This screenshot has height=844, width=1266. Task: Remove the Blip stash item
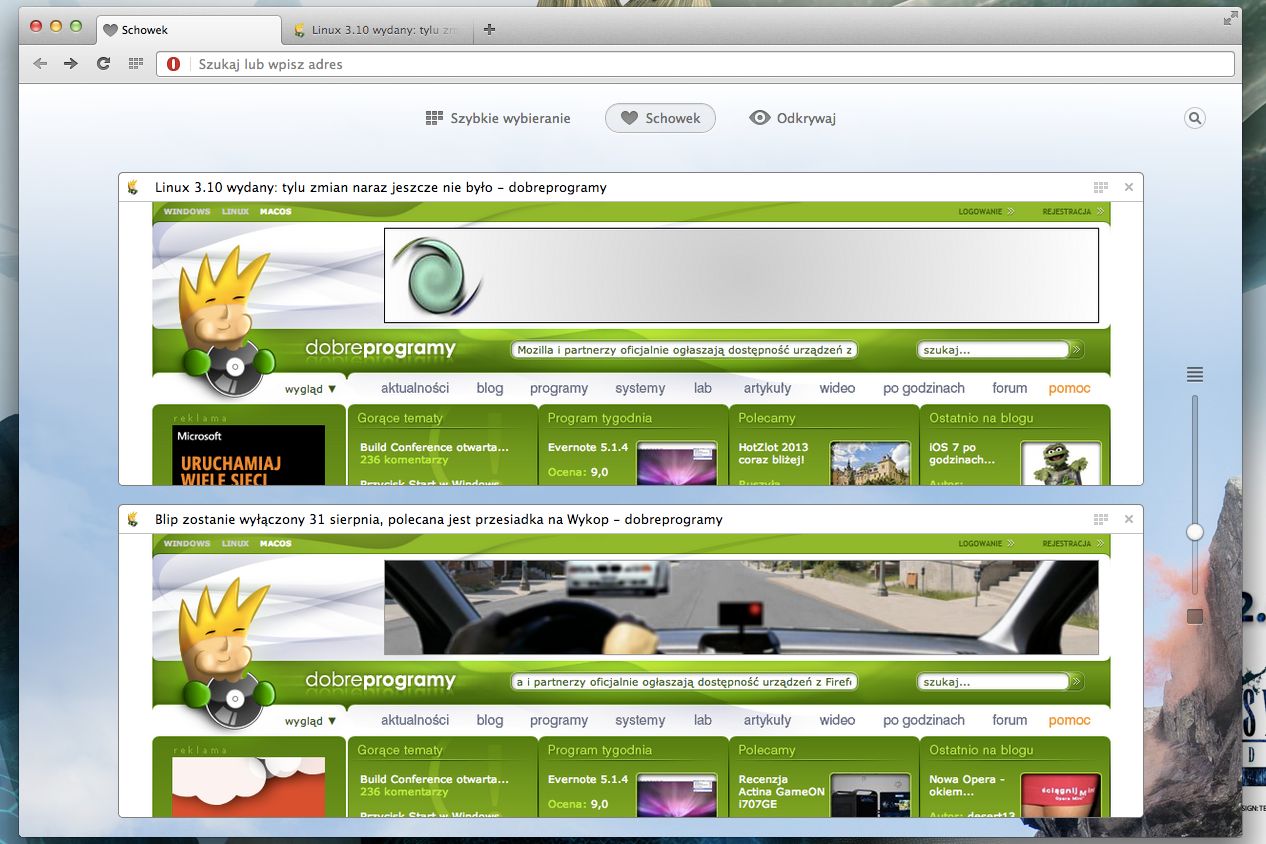point(1129,519)
